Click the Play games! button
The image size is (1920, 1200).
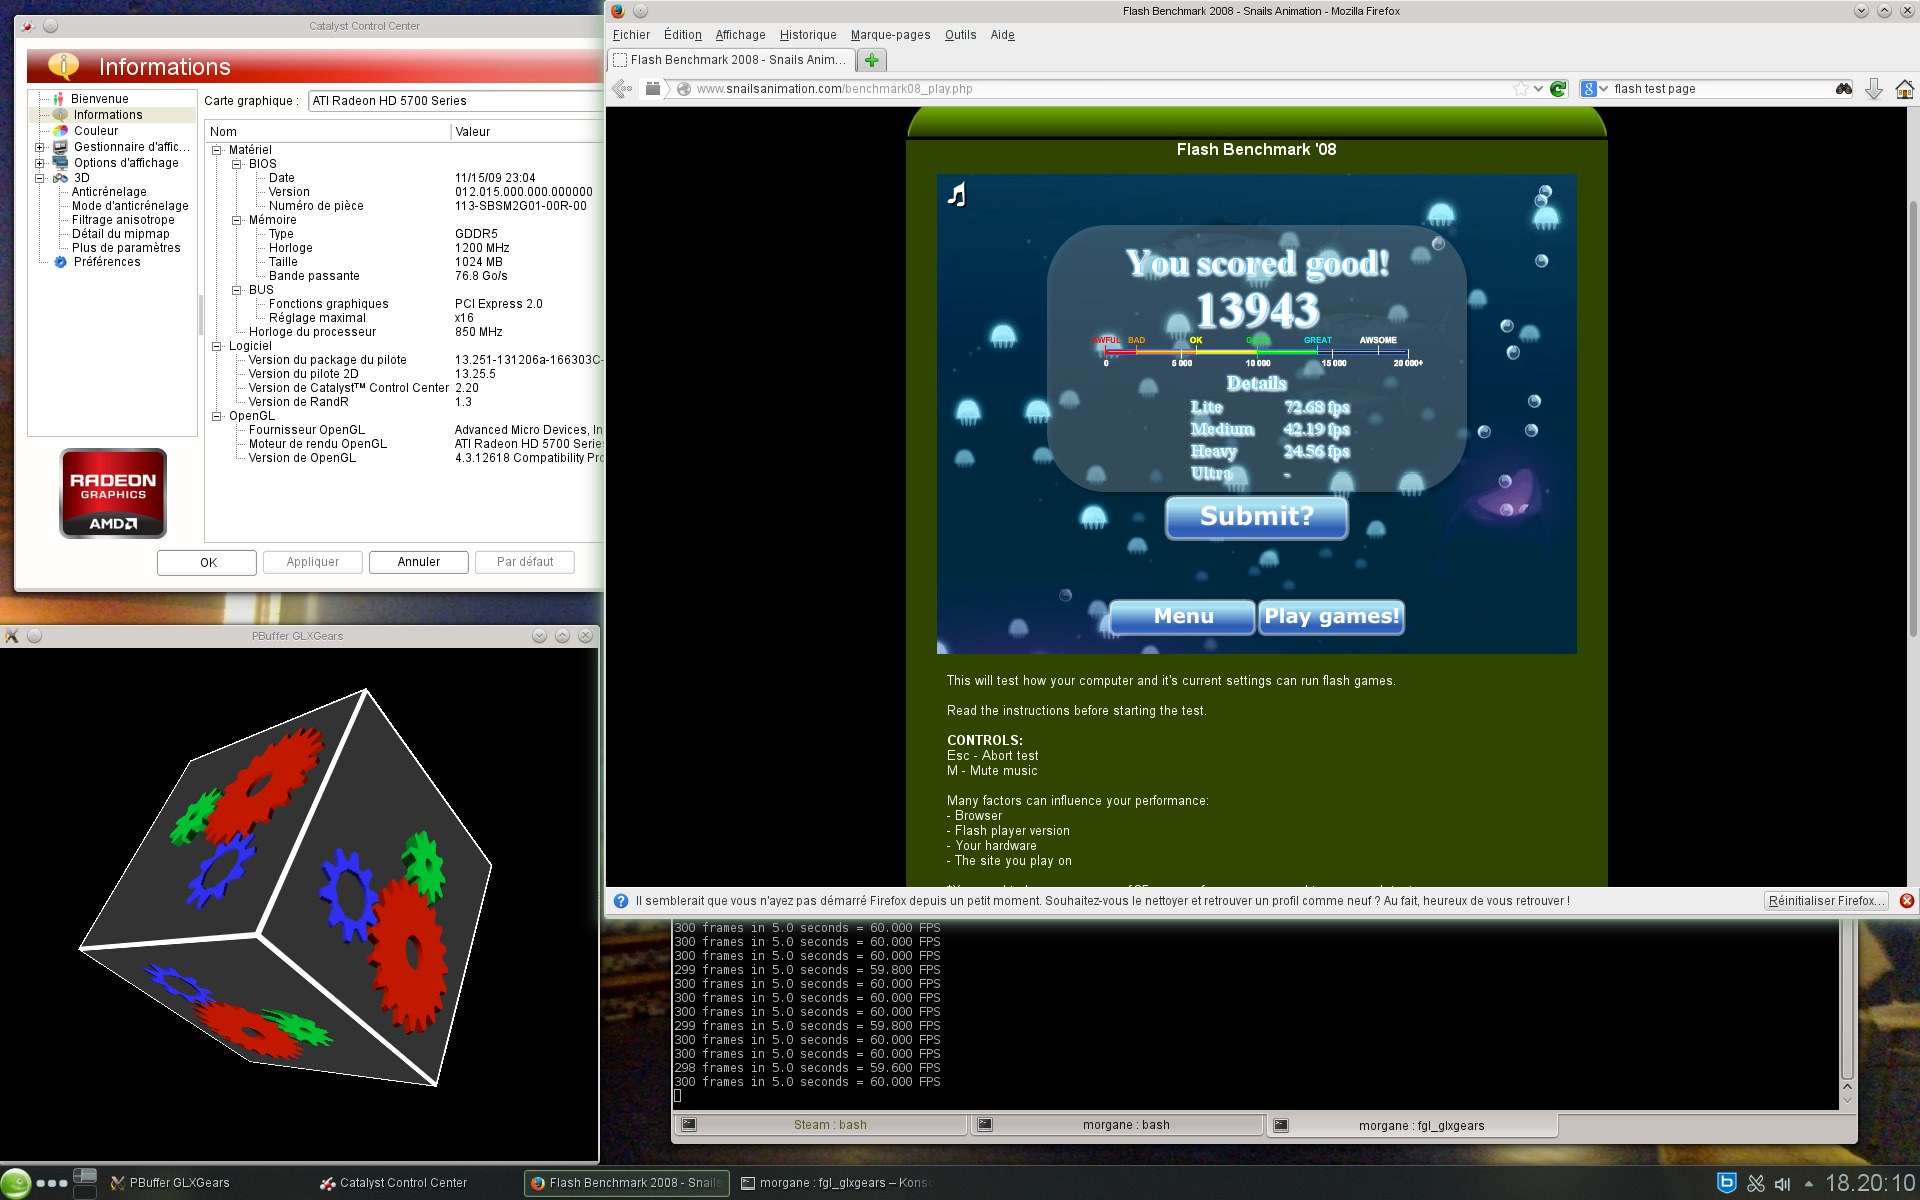point(1331,616)
